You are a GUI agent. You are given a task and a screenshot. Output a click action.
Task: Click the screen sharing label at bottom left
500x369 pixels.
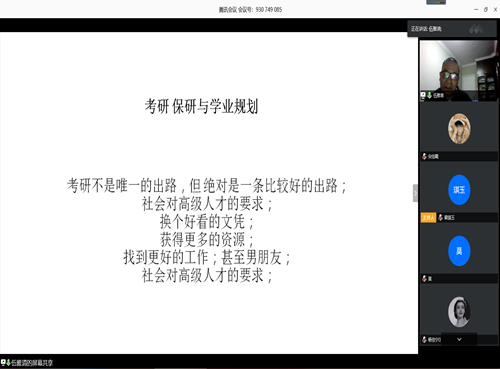pos(32,363)
